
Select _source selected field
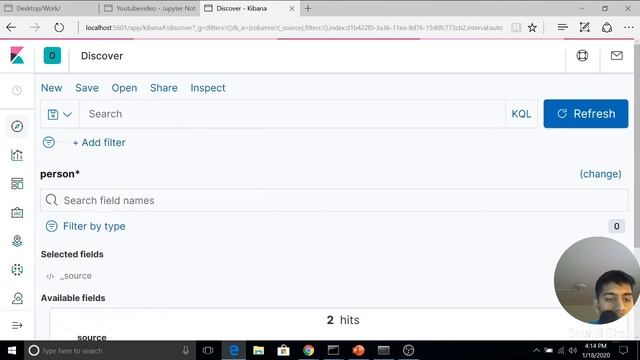point(76,276)
